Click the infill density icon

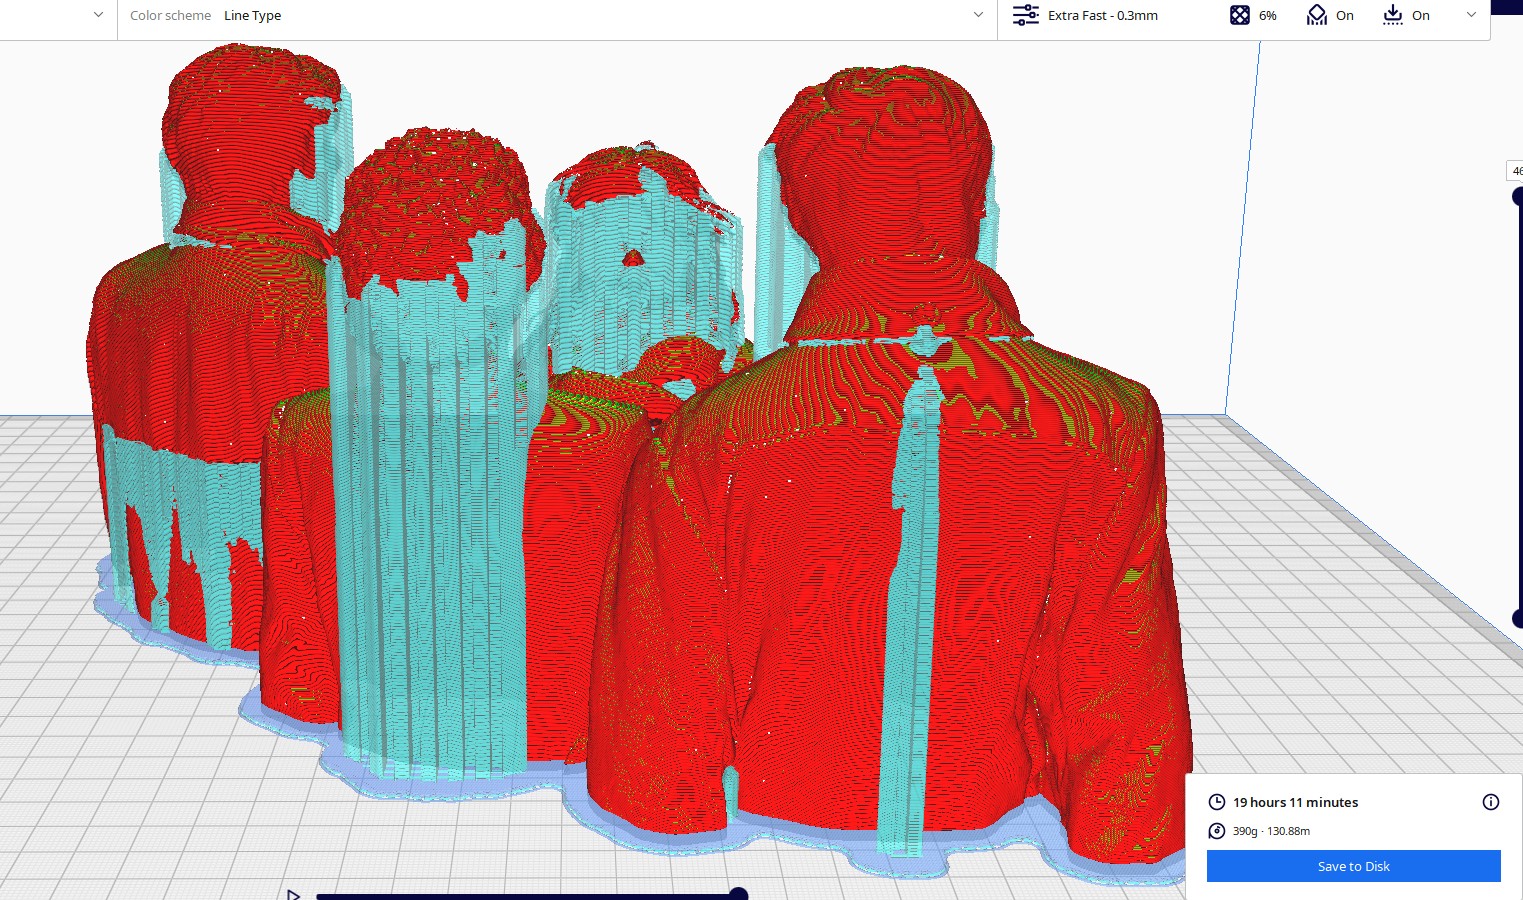tap(1239, 15)
